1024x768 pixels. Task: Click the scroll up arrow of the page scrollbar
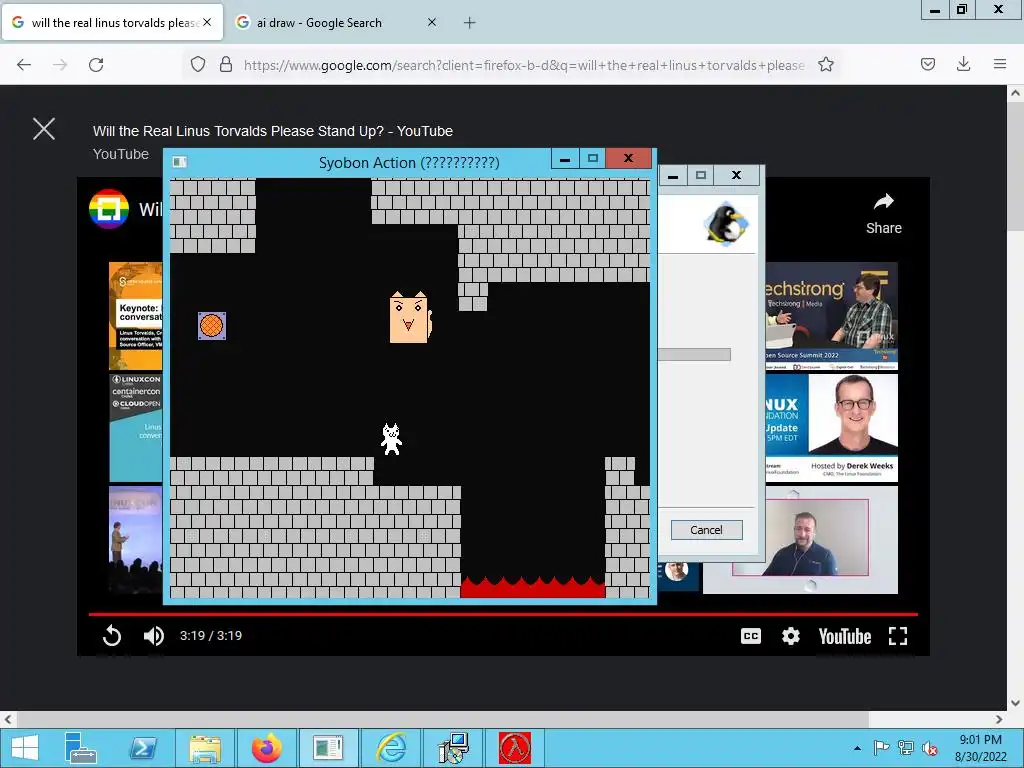tap(1015, 93)
